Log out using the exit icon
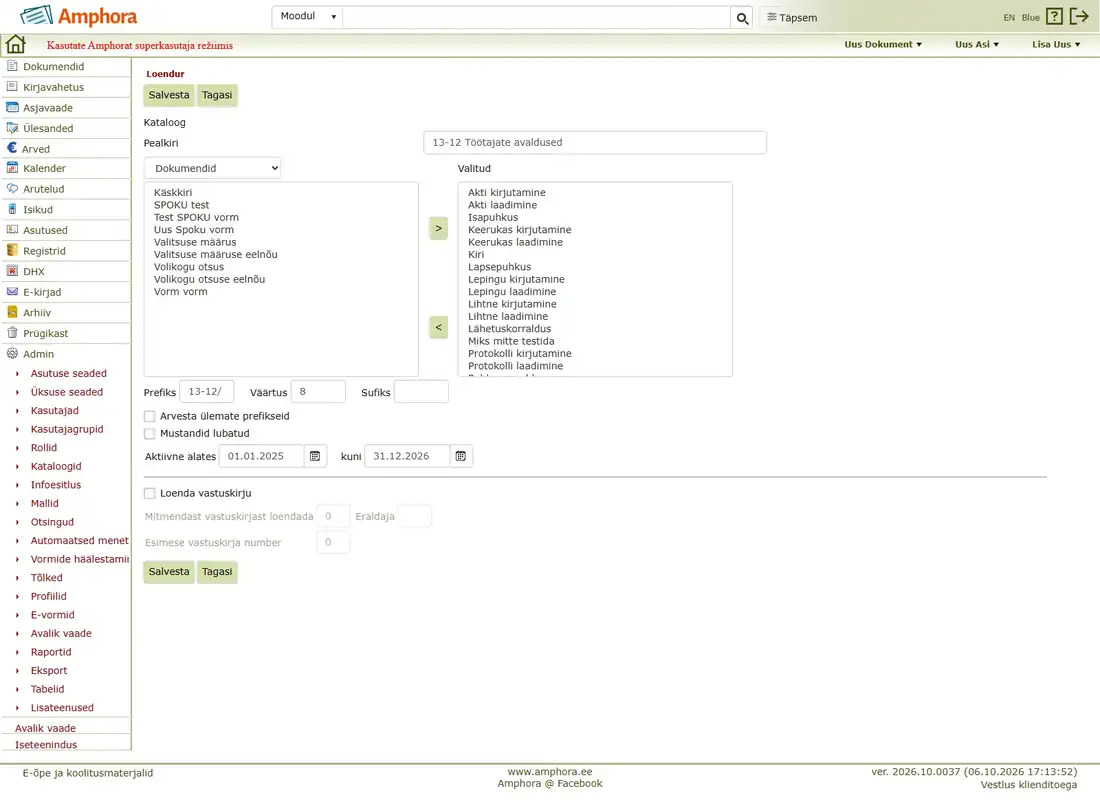The height and width of the screenshot is (804, 1100). 1079,16
